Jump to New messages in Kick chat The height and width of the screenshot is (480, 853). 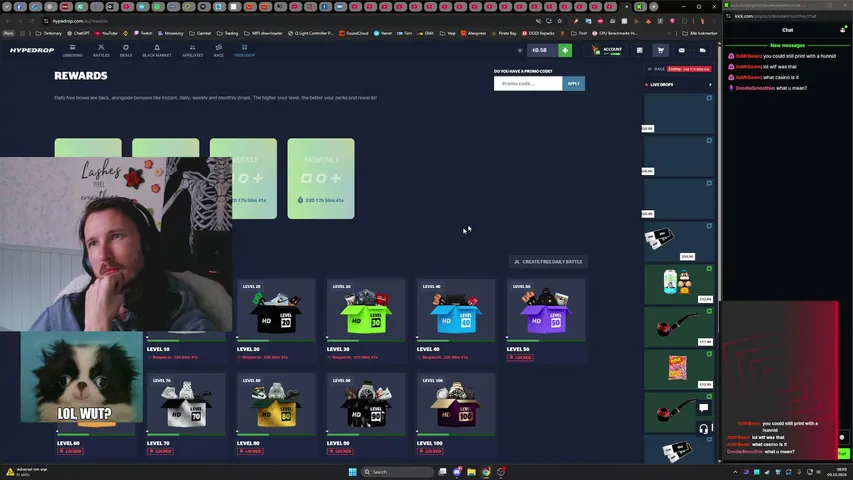787,45
